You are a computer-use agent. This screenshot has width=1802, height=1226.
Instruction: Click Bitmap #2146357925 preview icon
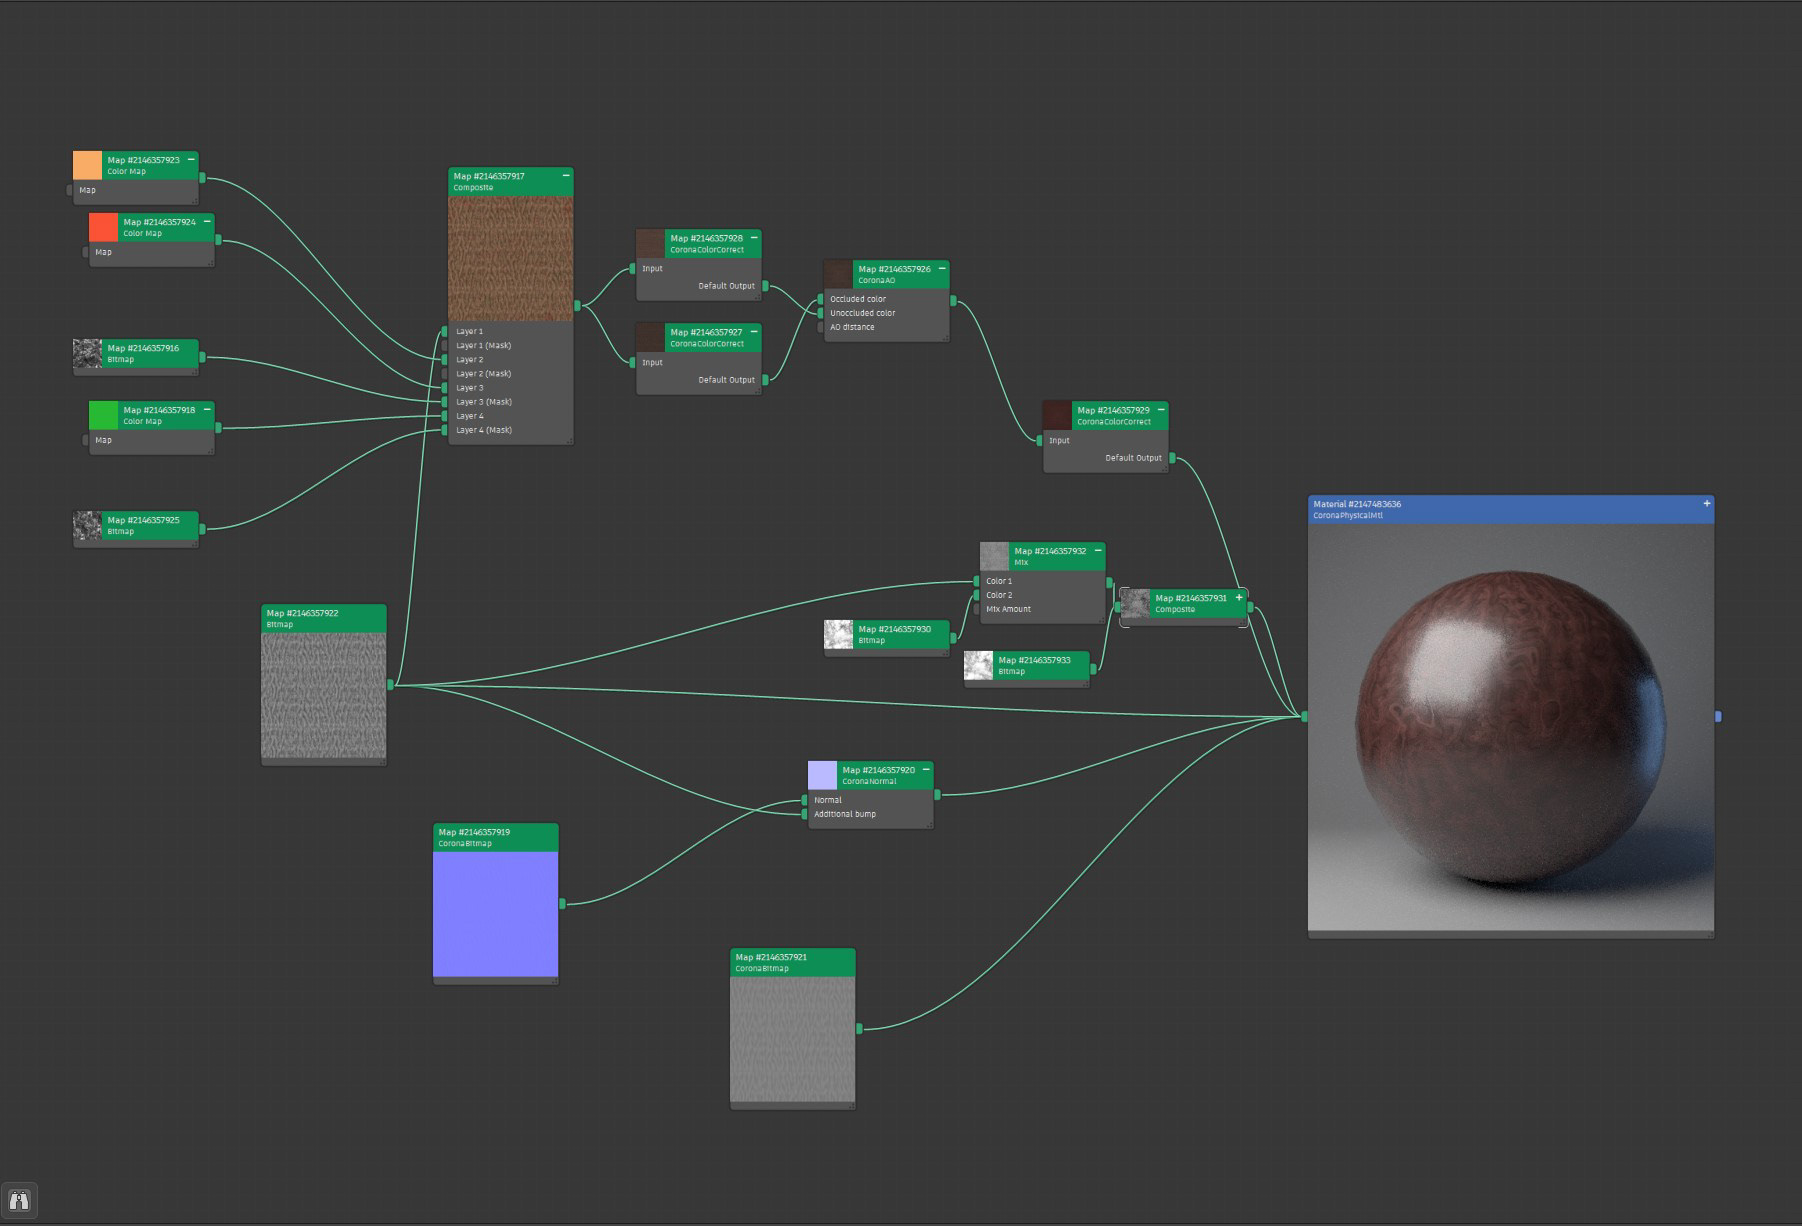(88, 525)
